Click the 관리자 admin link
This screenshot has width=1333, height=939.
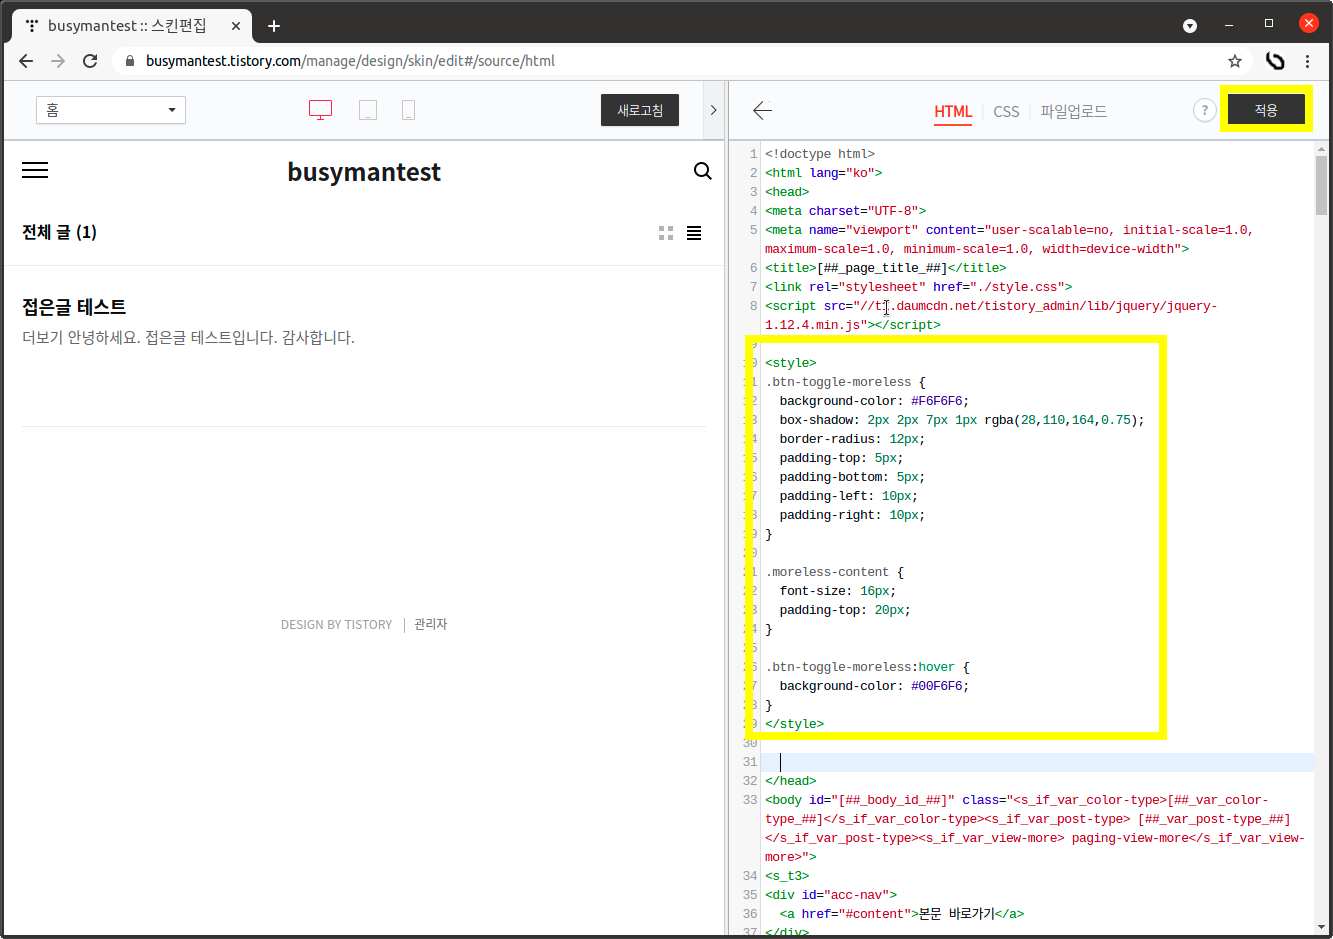[x=431, y=624]
